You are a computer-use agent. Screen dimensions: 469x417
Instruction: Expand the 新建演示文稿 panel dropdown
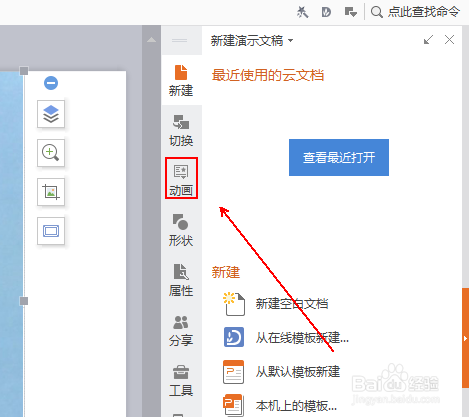(291, 41)
